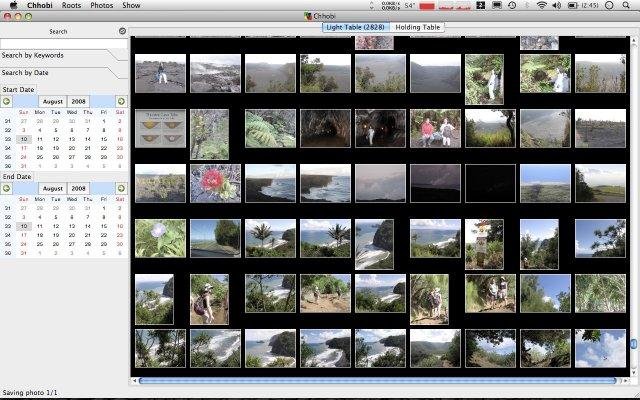Open the Chhobi application menu
640x400 pixels.
click(40, 5)
